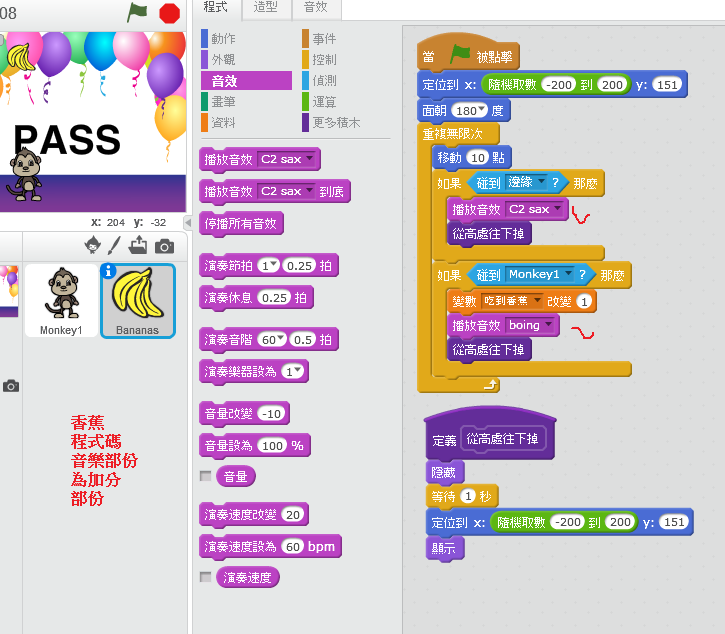Viewport: 725px width, 634px height.
Task: Switch to the 音效 tab at top
Action: pyautogui.click(x=315, y=7)
